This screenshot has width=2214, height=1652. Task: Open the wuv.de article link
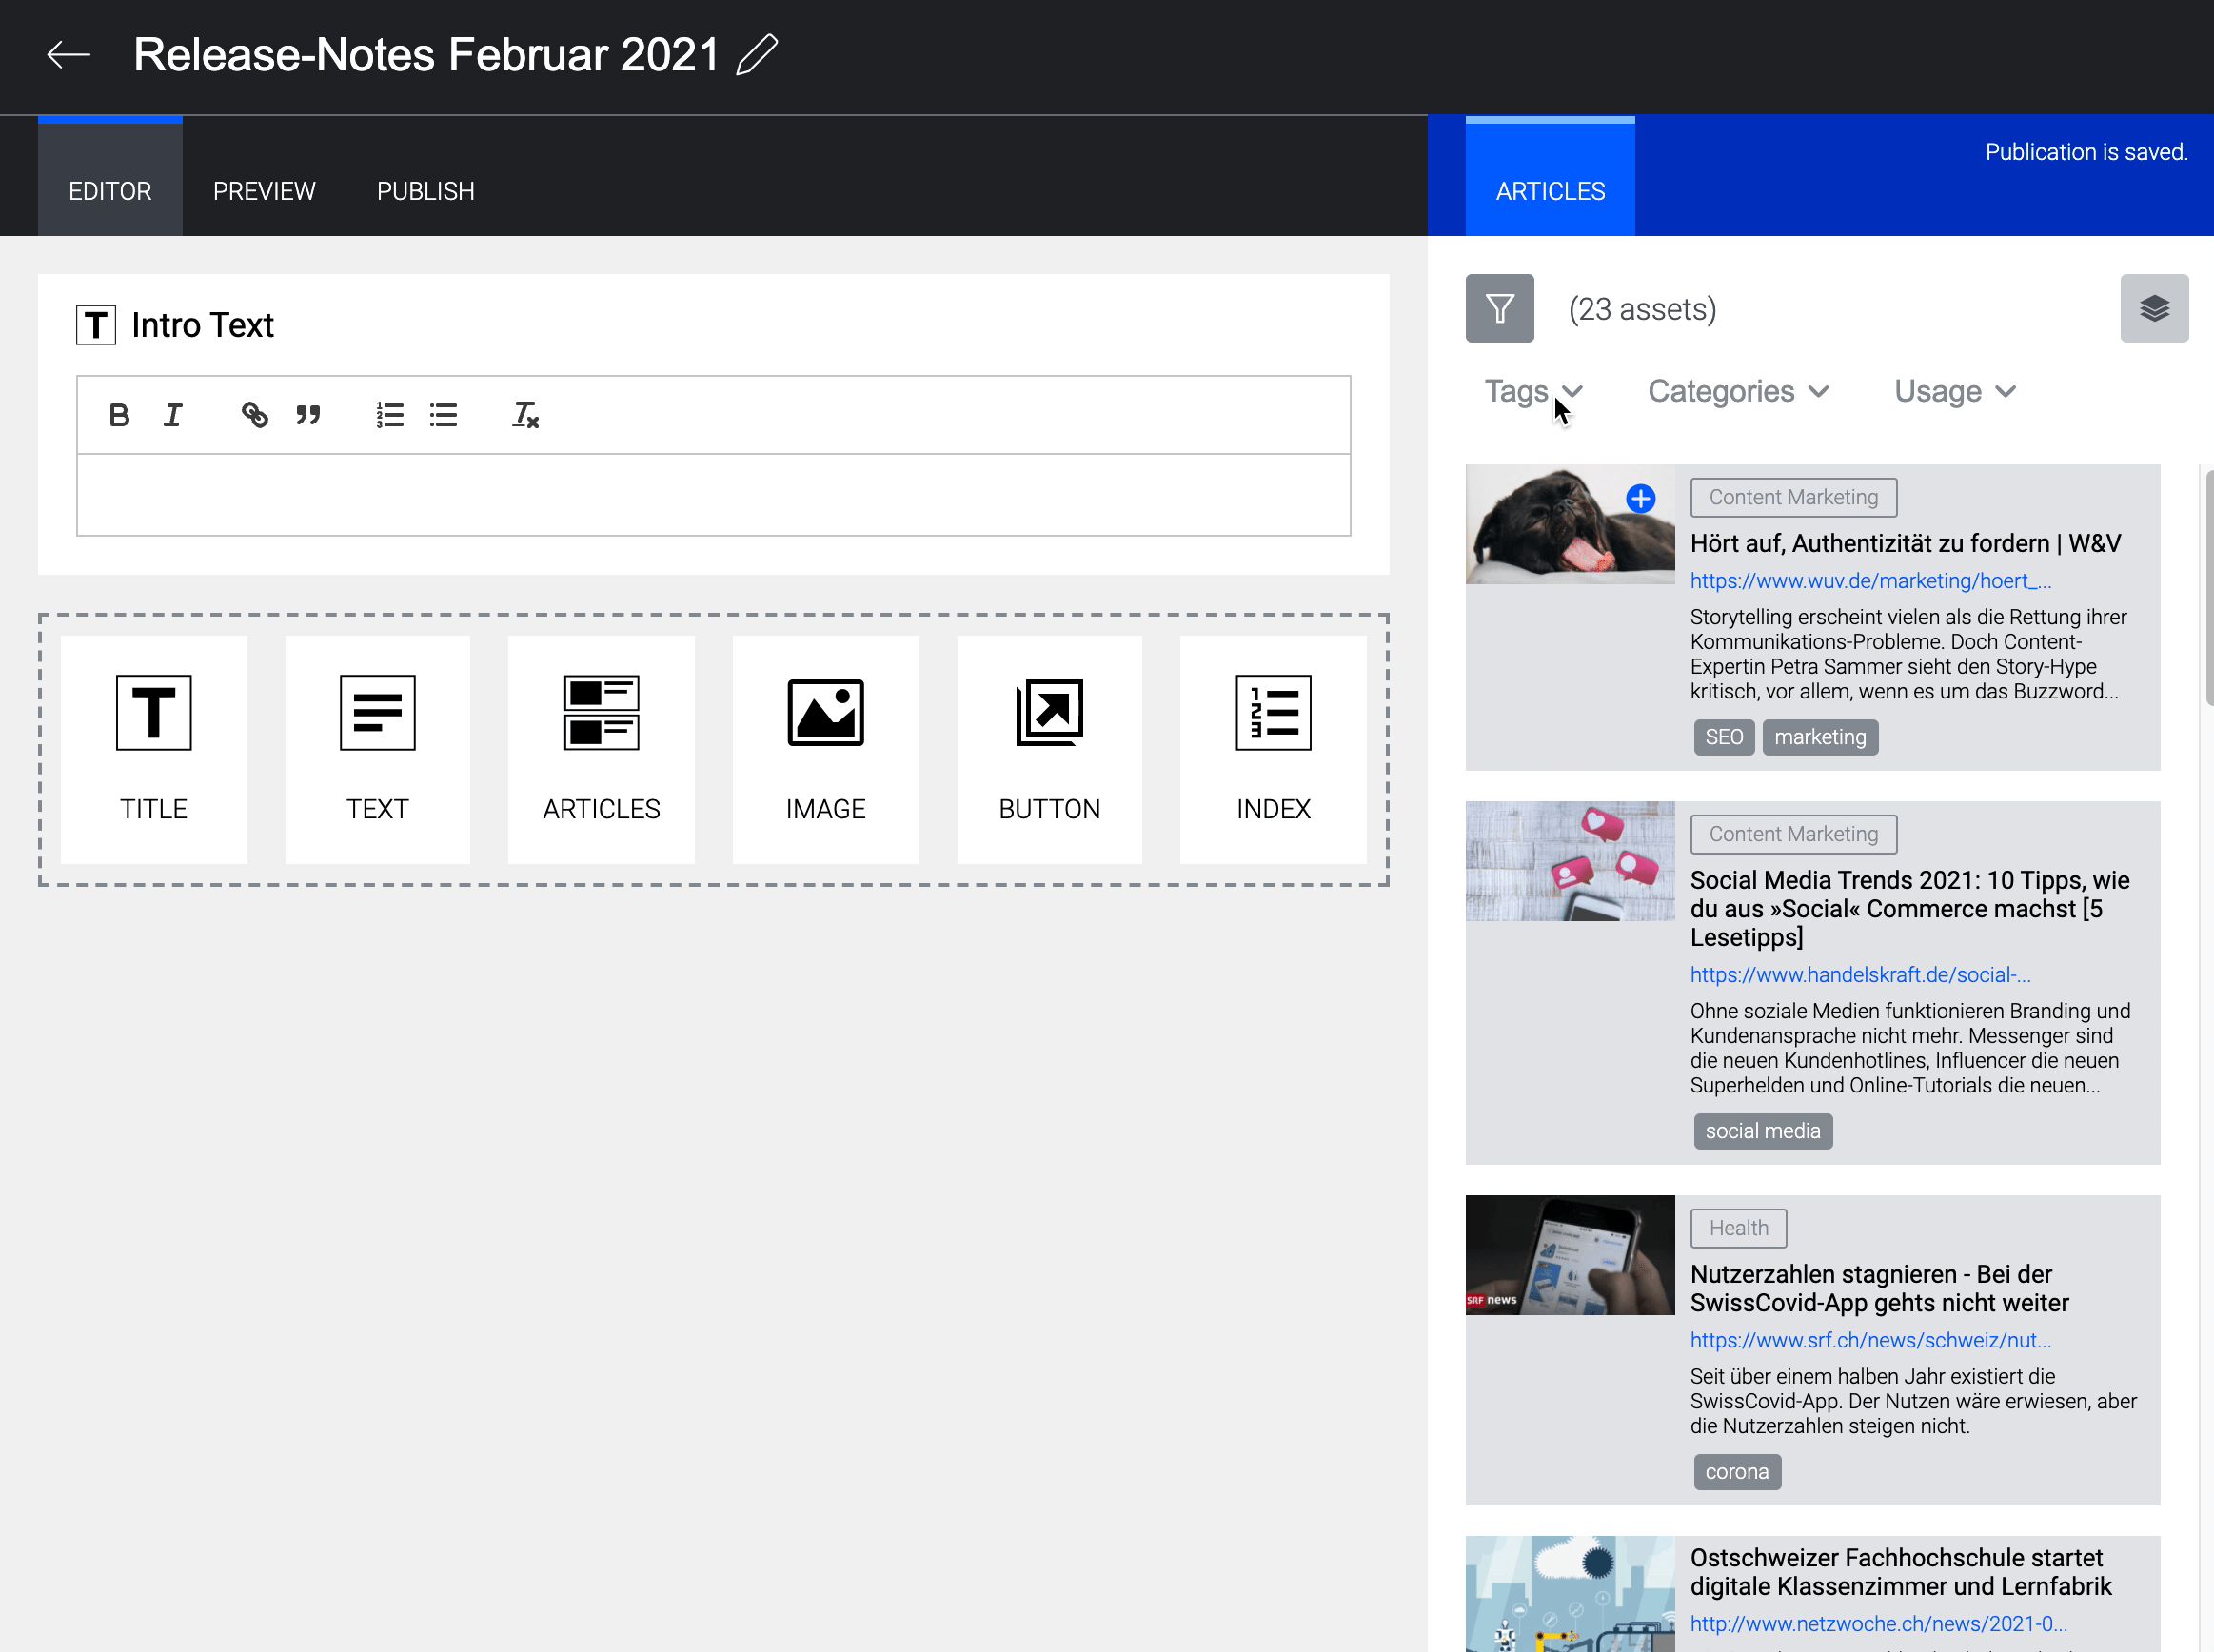coord(1870,581)
